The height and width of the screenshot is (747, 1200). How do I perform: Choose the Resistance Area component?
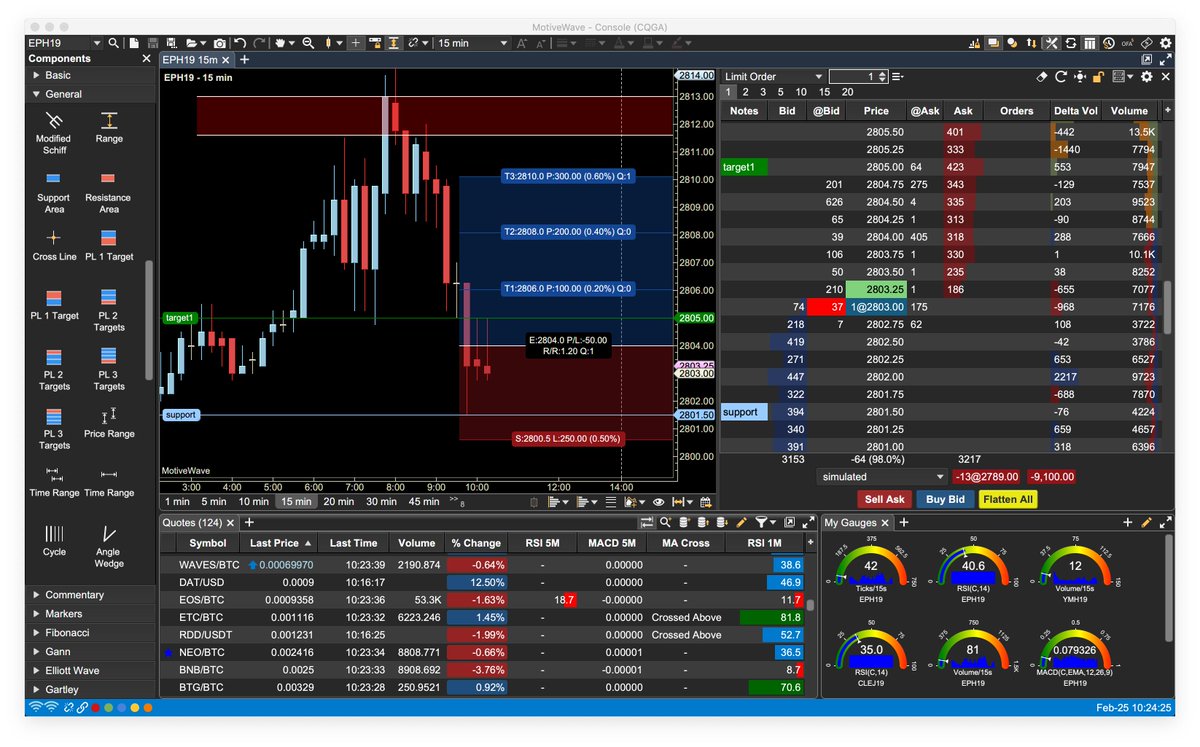(109, 192)
